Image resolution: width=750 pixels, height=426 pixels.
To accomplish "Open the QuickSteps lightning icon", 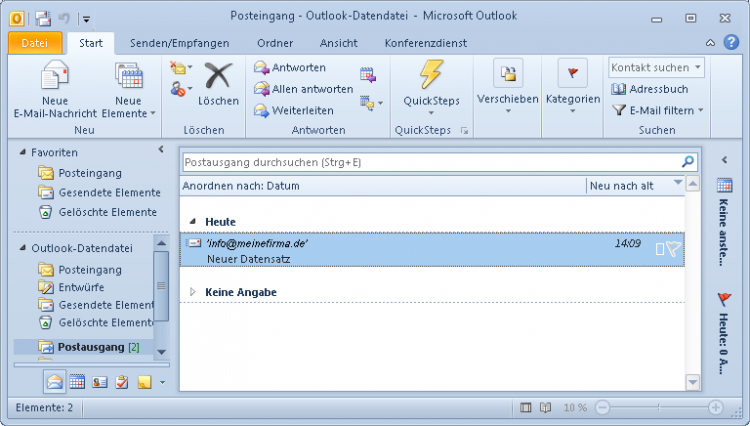I will click(x=430, y=76).
